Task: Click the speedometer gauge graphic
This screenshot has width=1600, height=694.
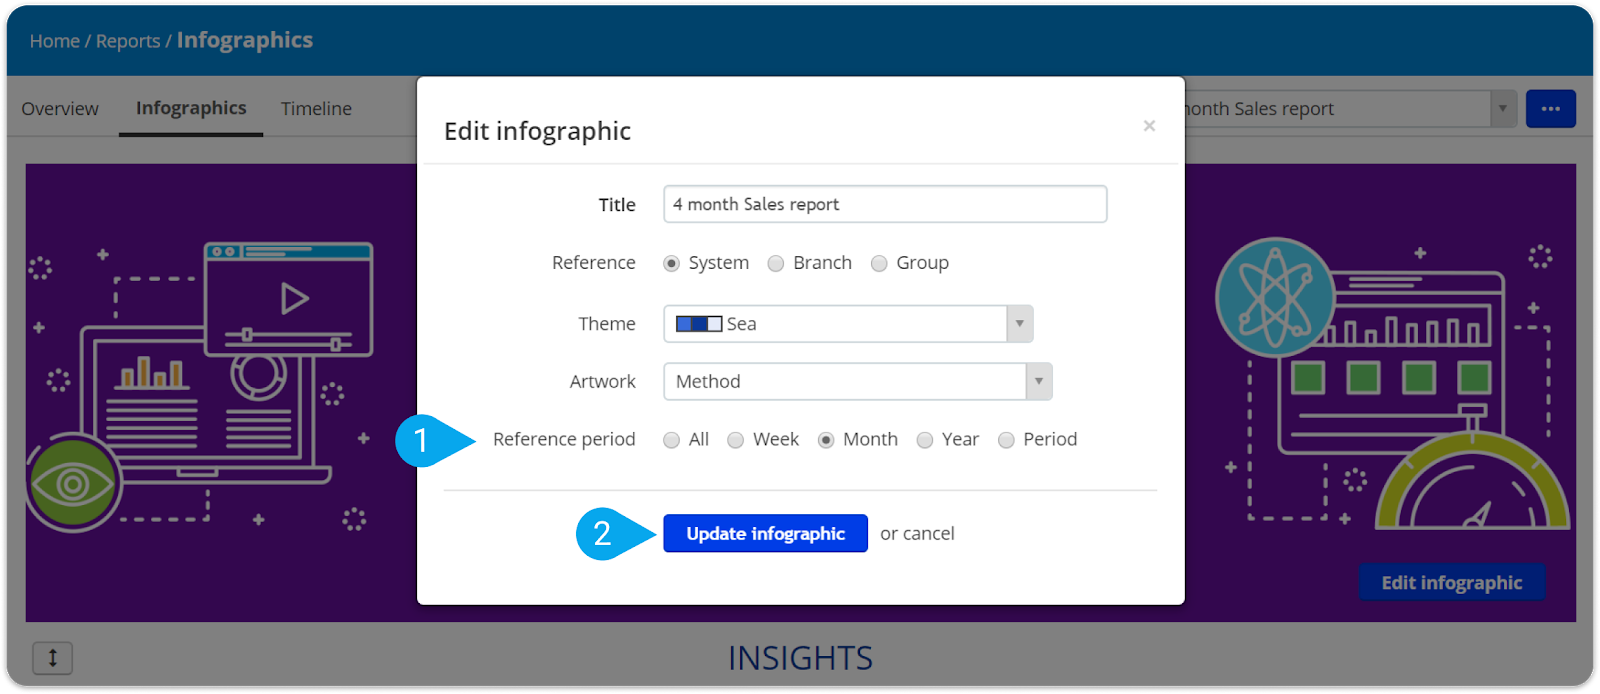Action: click(1472, 480)
